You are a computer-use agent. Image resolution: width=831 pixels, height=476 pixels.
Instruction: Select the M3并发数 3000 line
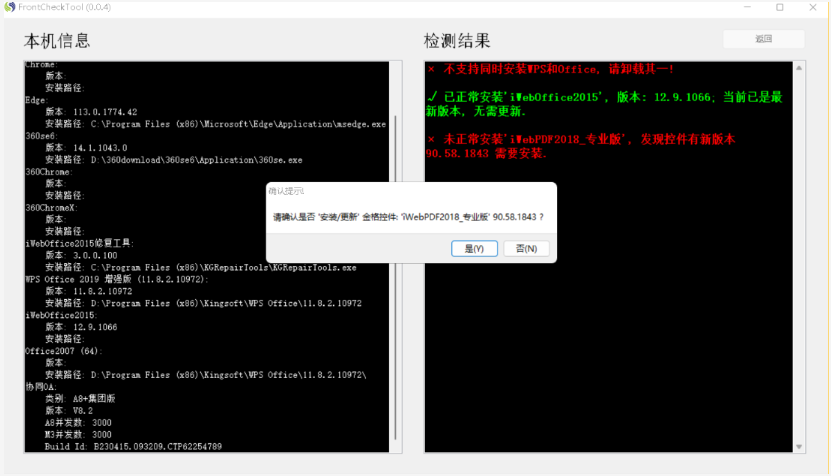78,435
